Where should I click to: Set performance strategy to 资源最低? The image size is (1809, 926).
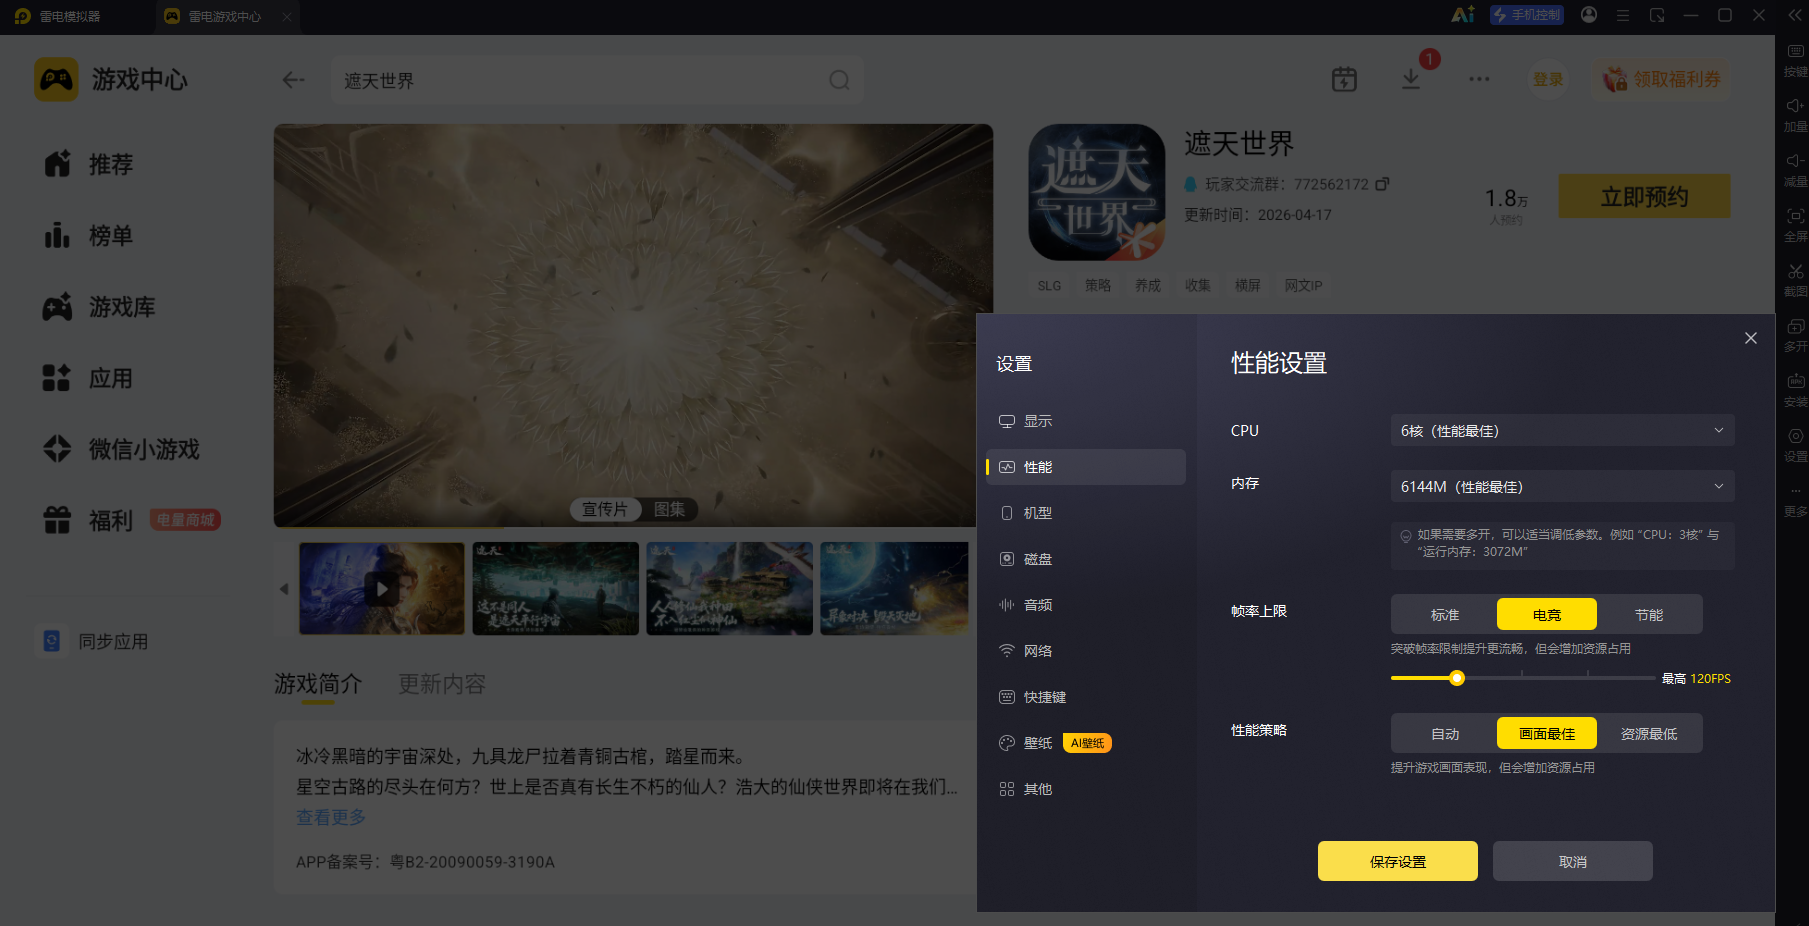pyautogui.click(x=1649, y=734)
